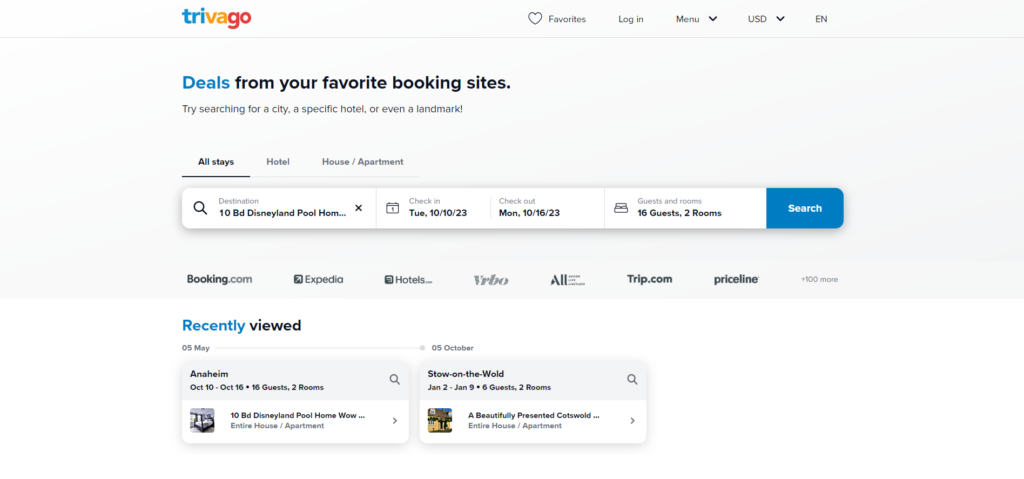Click chevron on Cotswold listing row

632,421
